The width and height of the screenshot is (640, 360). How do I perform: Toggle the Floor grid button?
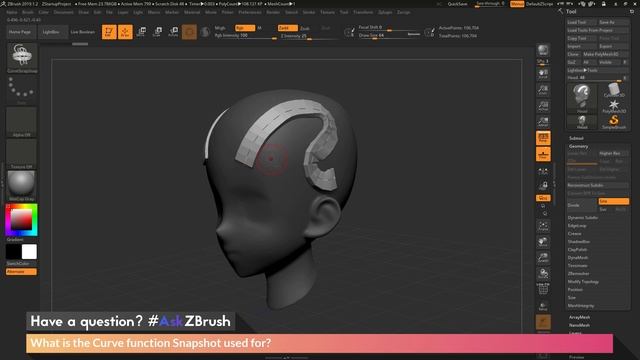tap(543, 154)
